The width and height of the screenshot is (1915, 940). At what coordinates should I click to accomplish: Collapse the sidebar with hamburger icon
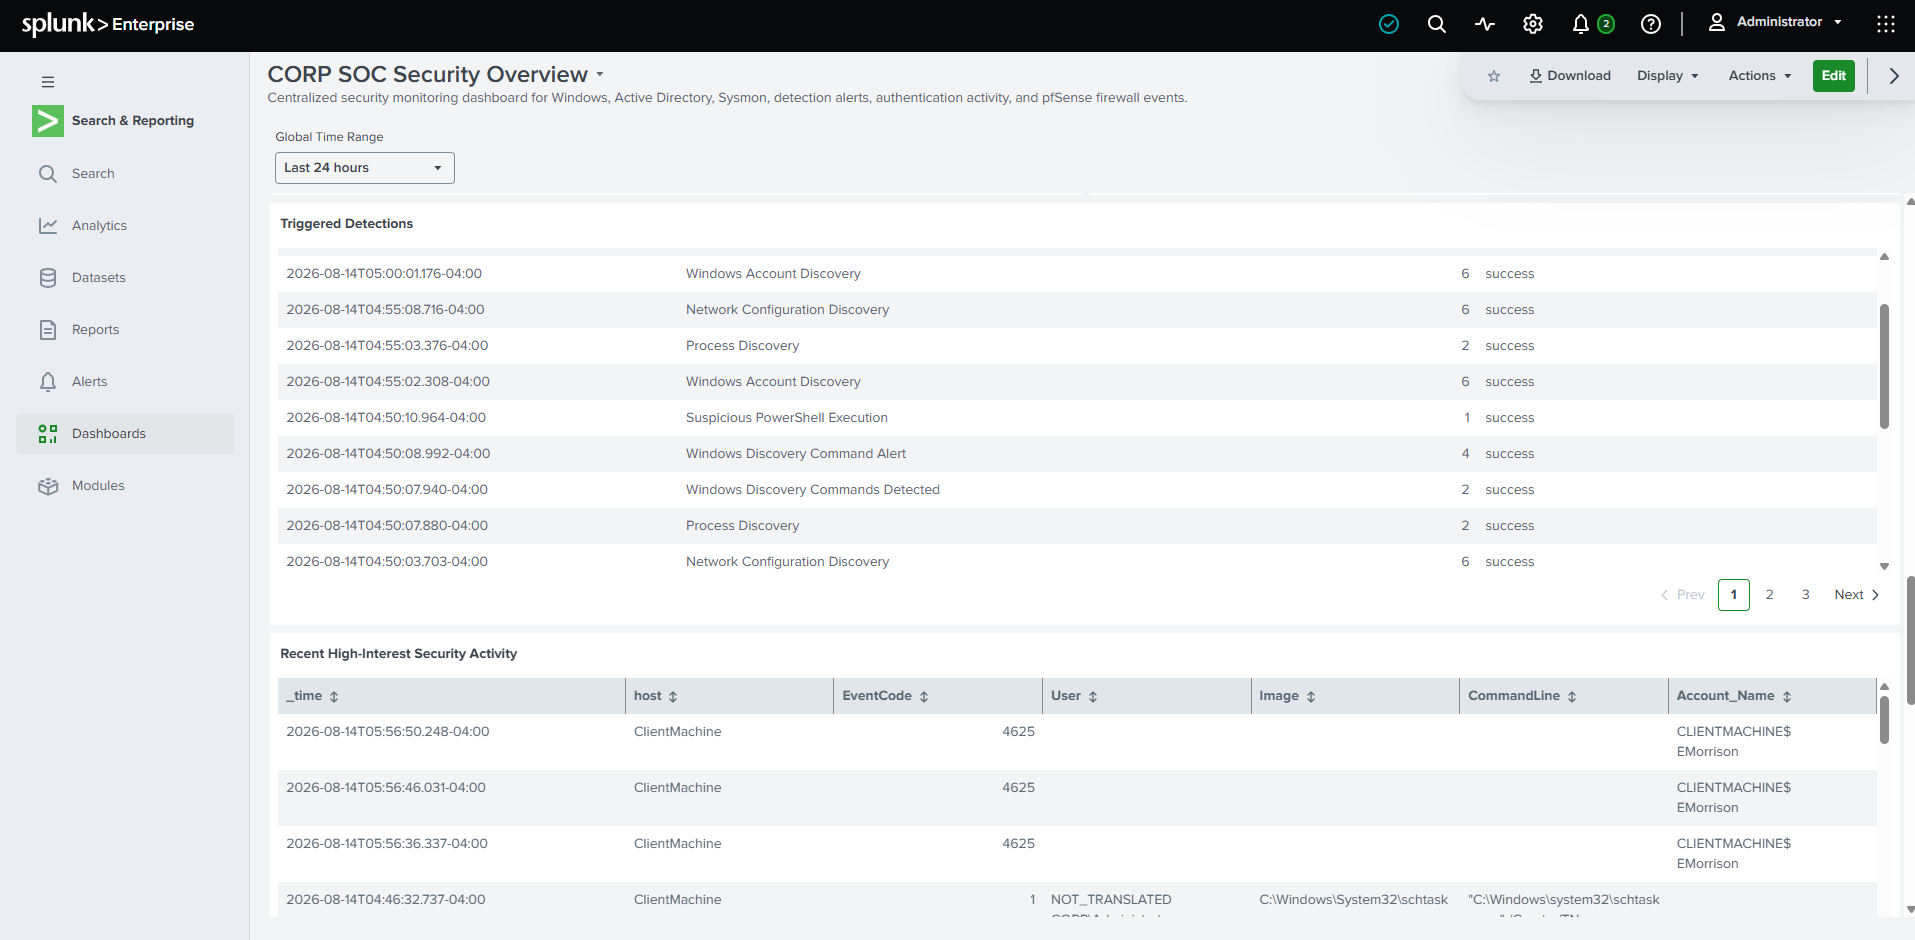coord(48,82)
